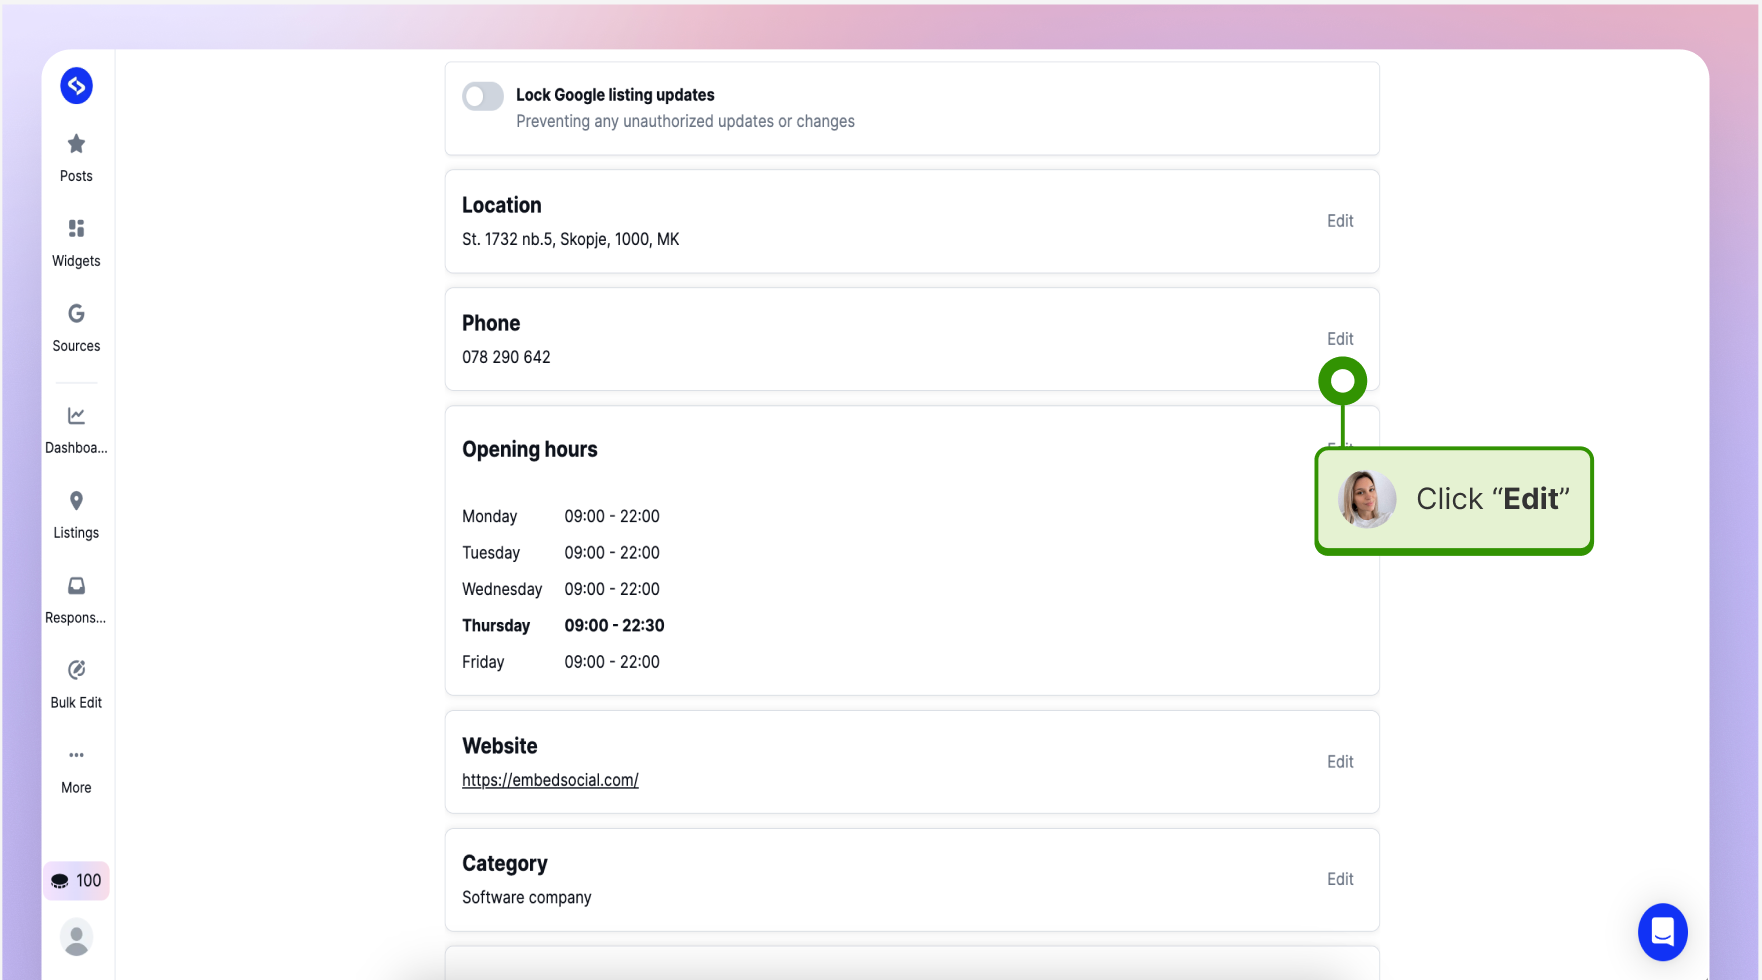The image size is (1762, 980).
Task: Open the Dashboard chart icon
Action: (76, 415)
